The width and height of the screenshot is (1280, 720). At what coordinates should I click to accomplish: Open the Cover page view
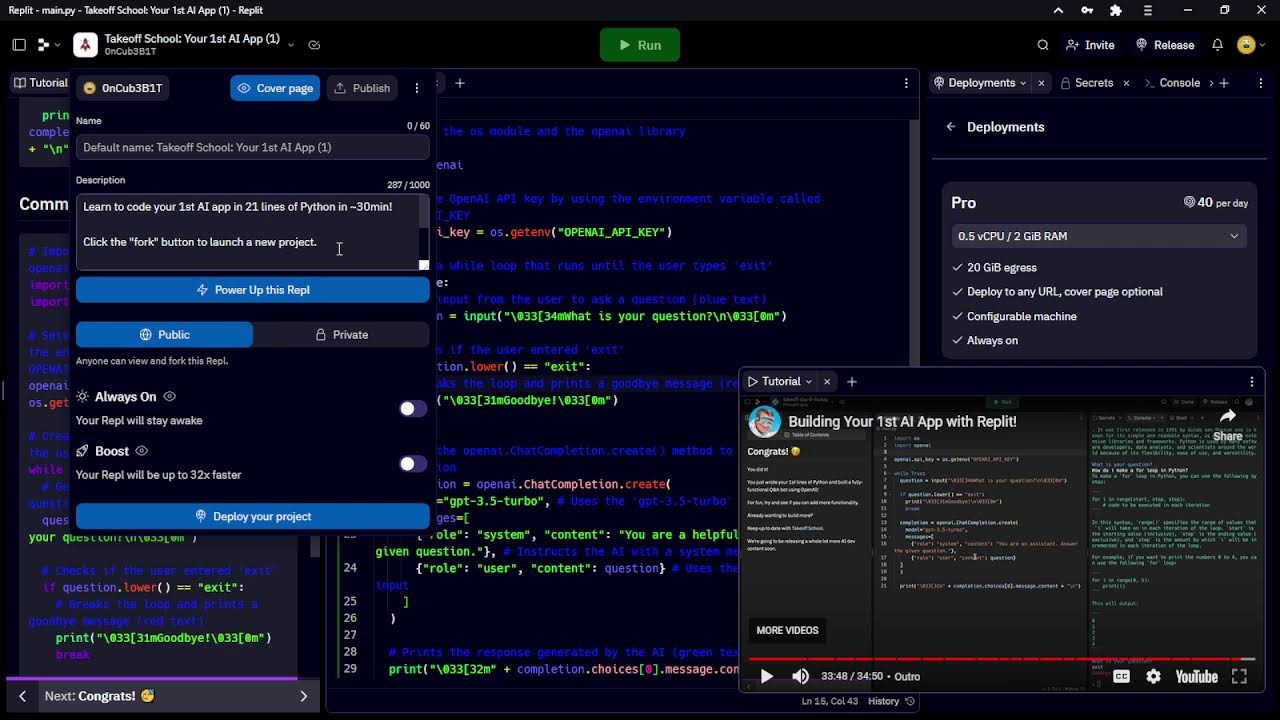click(x=275, y=88)
